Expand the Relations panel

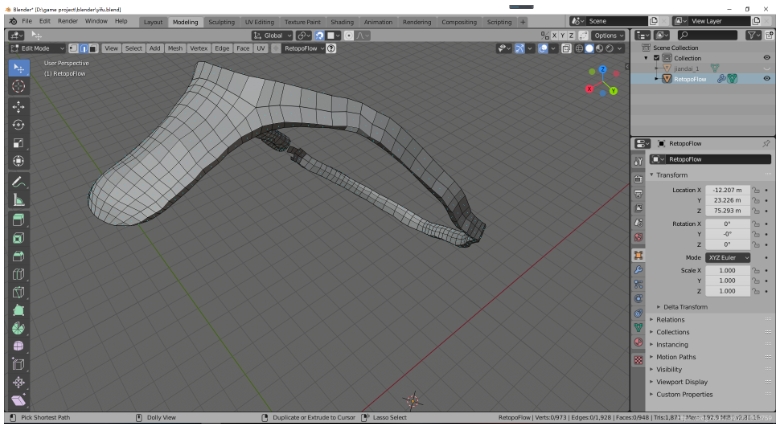[670, 319]
